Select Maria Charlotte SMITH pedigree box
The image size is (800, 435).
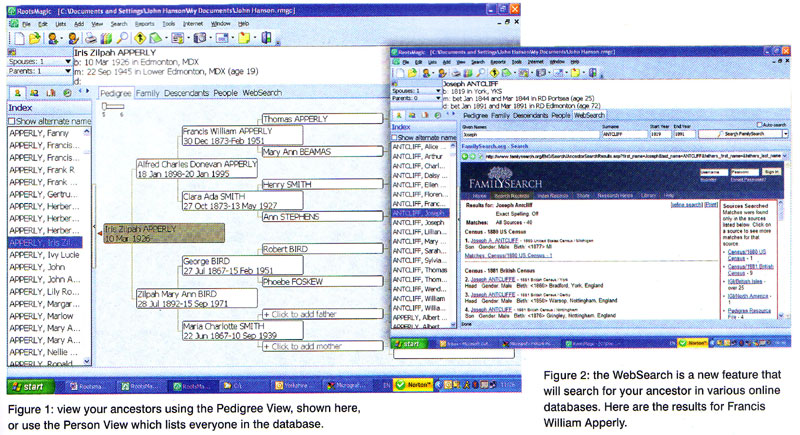tap(242, 330)
